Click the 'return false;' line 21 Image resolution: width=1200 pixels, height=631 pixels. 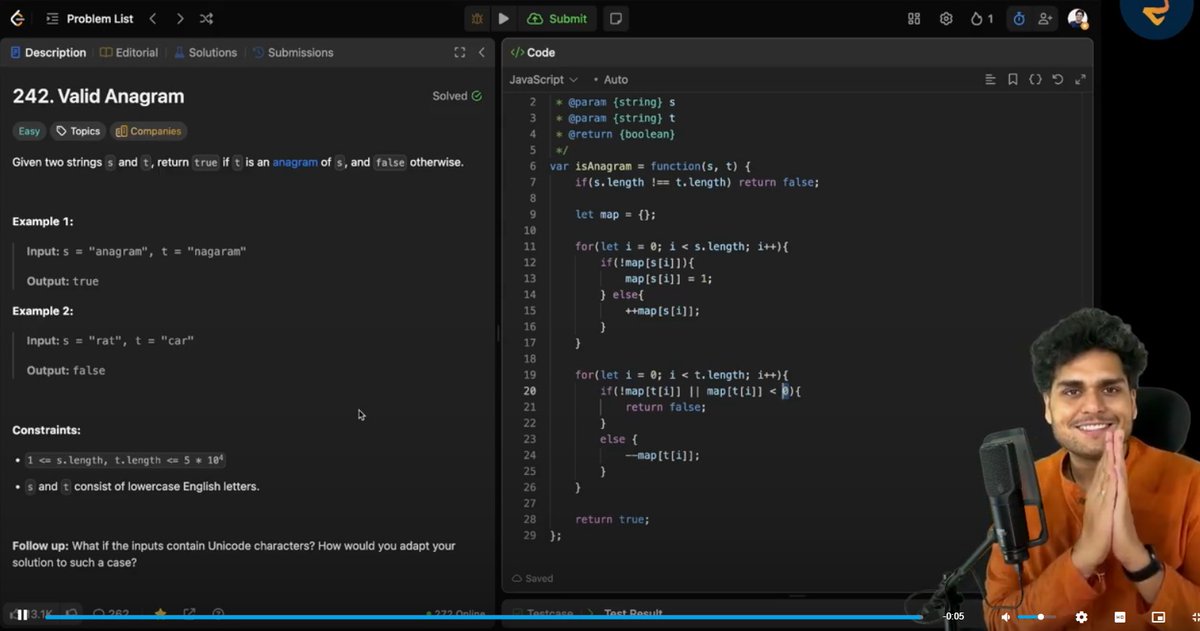[x=666, y=407]
